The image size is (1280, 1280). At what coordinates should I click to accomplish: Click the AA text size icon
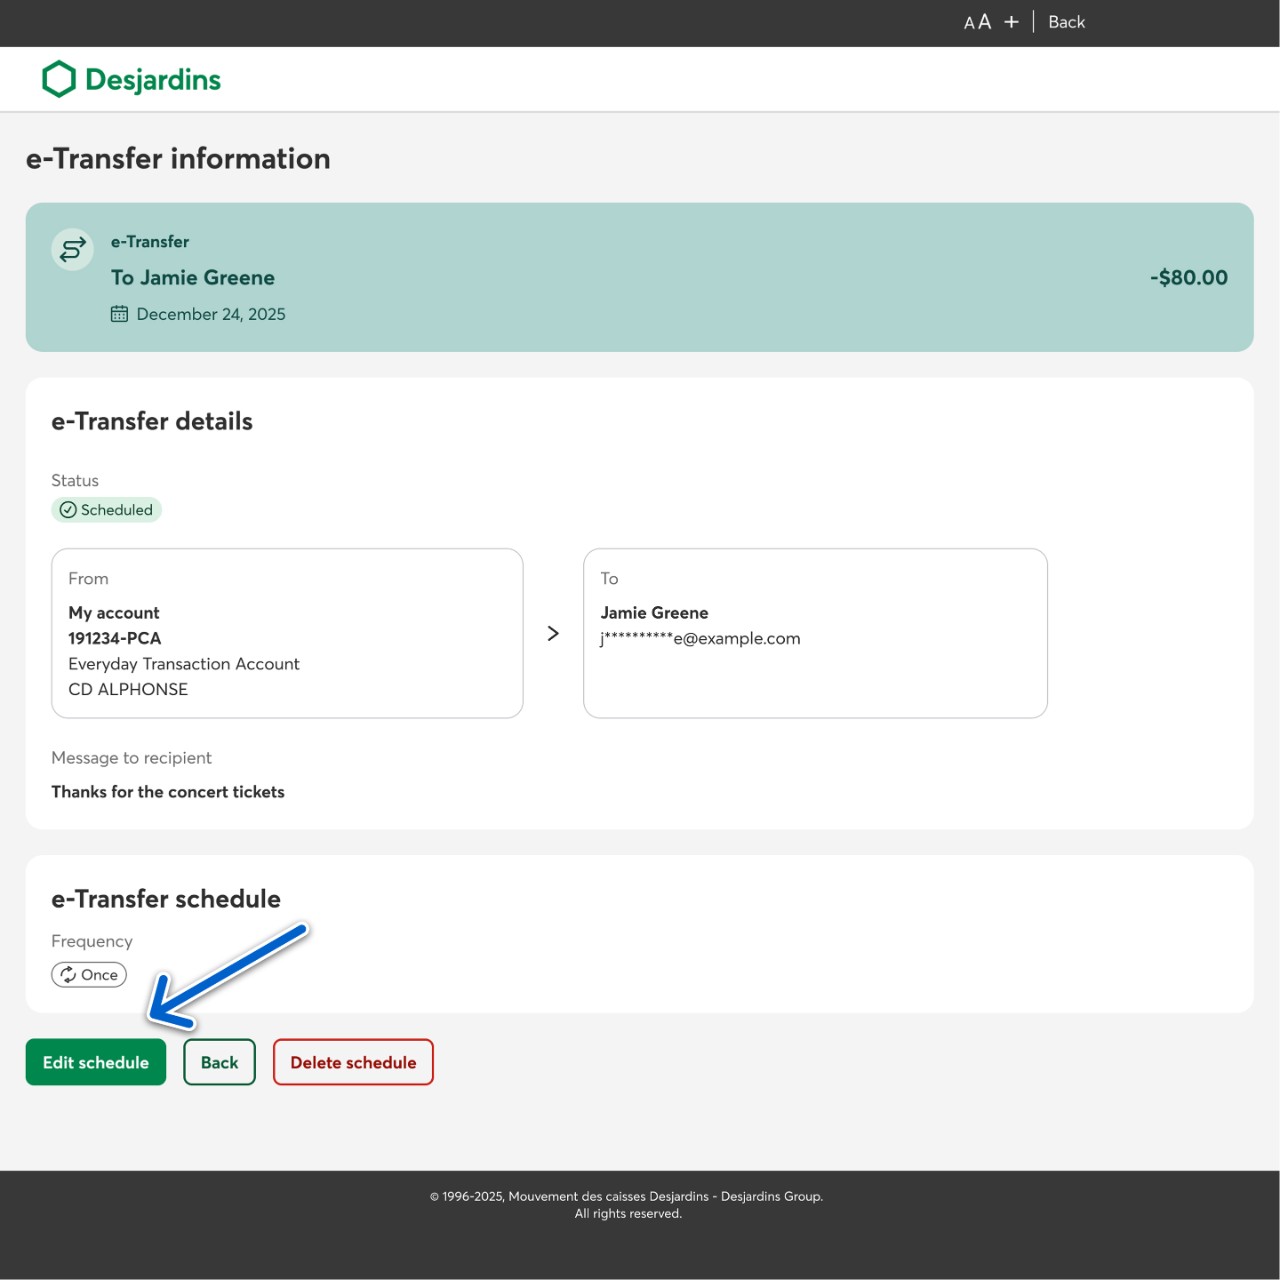(977, 22)
